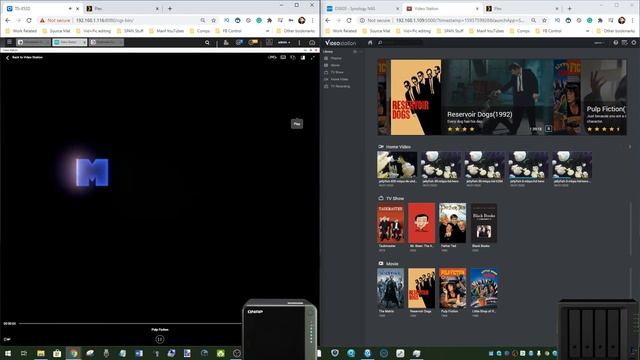
Task: Open the Windows Start menu
Action: point(8,353)
